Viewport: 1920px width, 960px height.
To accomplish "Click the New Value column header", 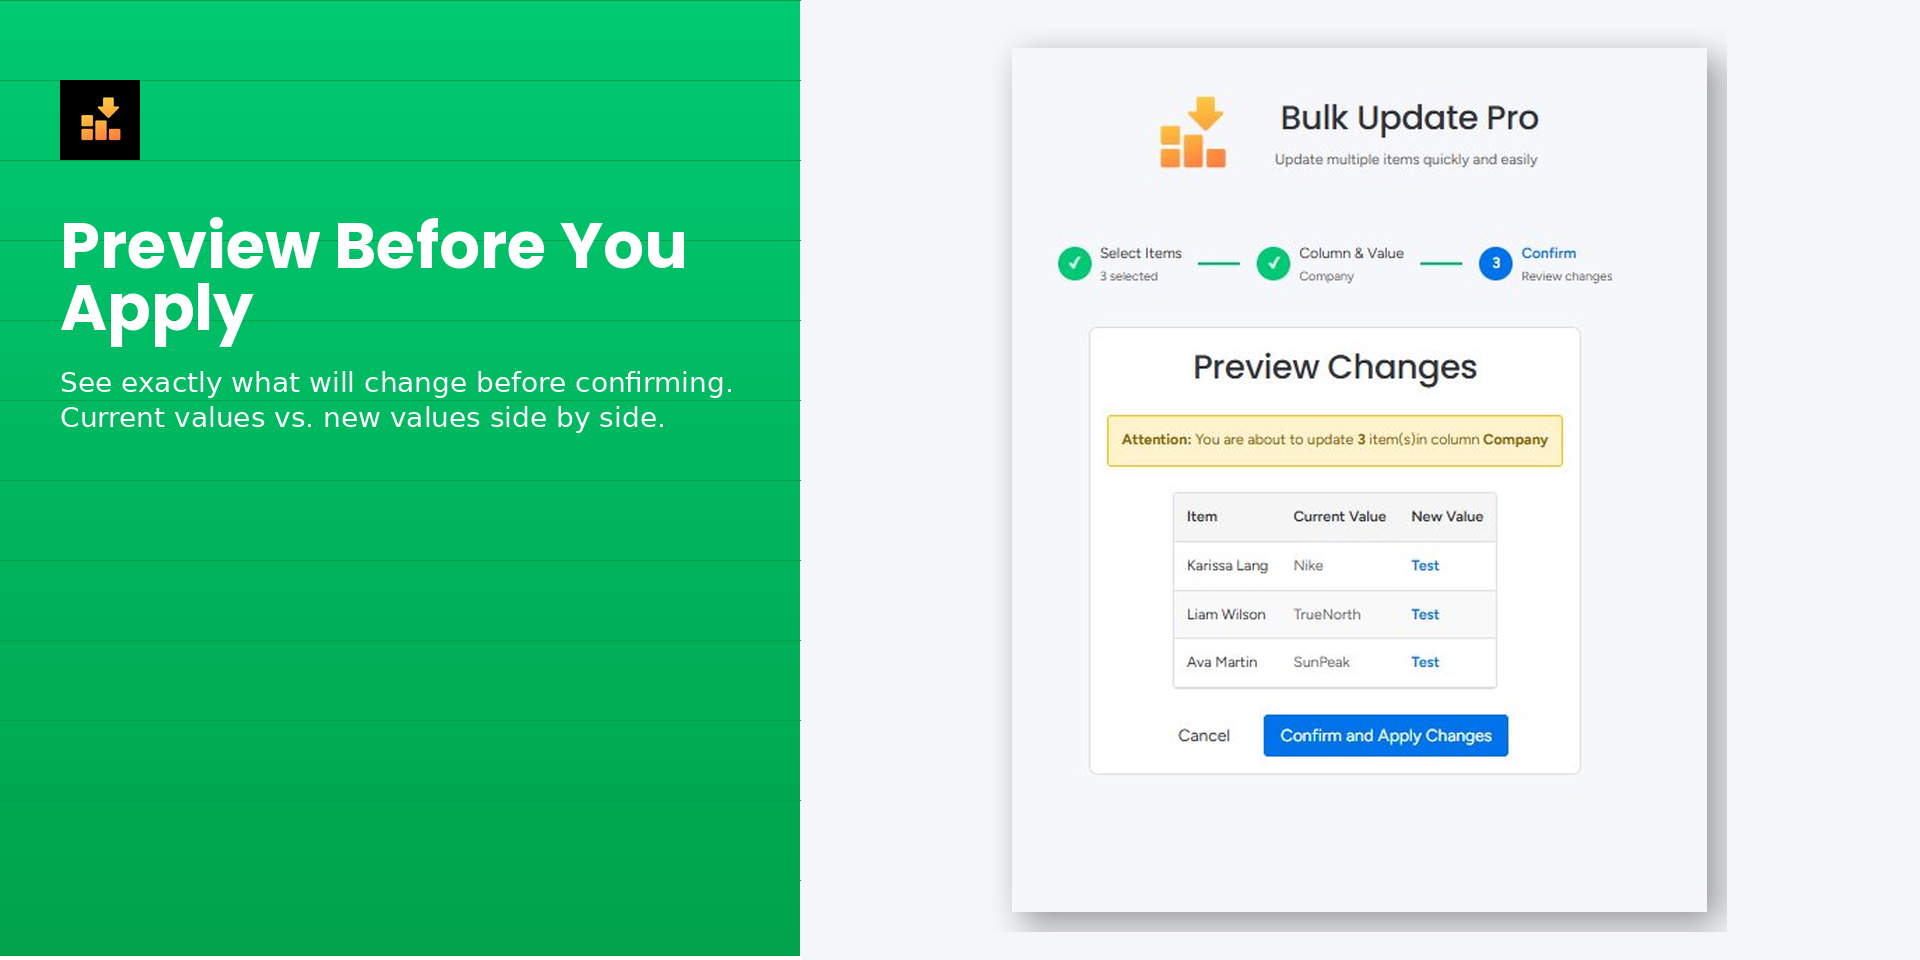I will point(1446,517).
